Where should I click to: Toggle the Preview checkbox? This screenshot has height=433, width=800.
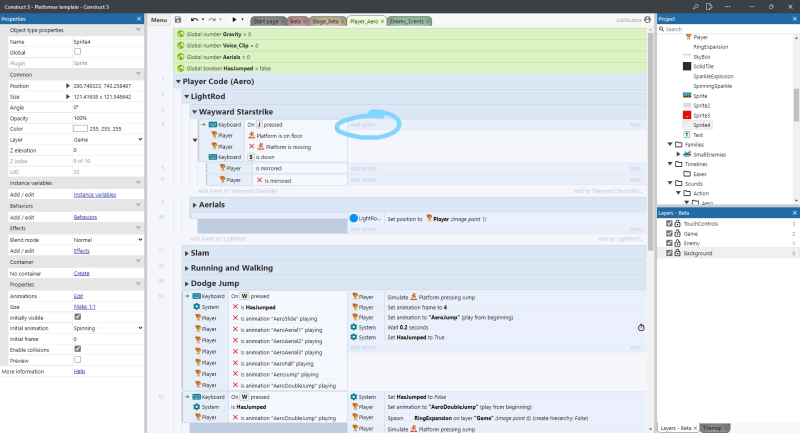pos(78,360)
